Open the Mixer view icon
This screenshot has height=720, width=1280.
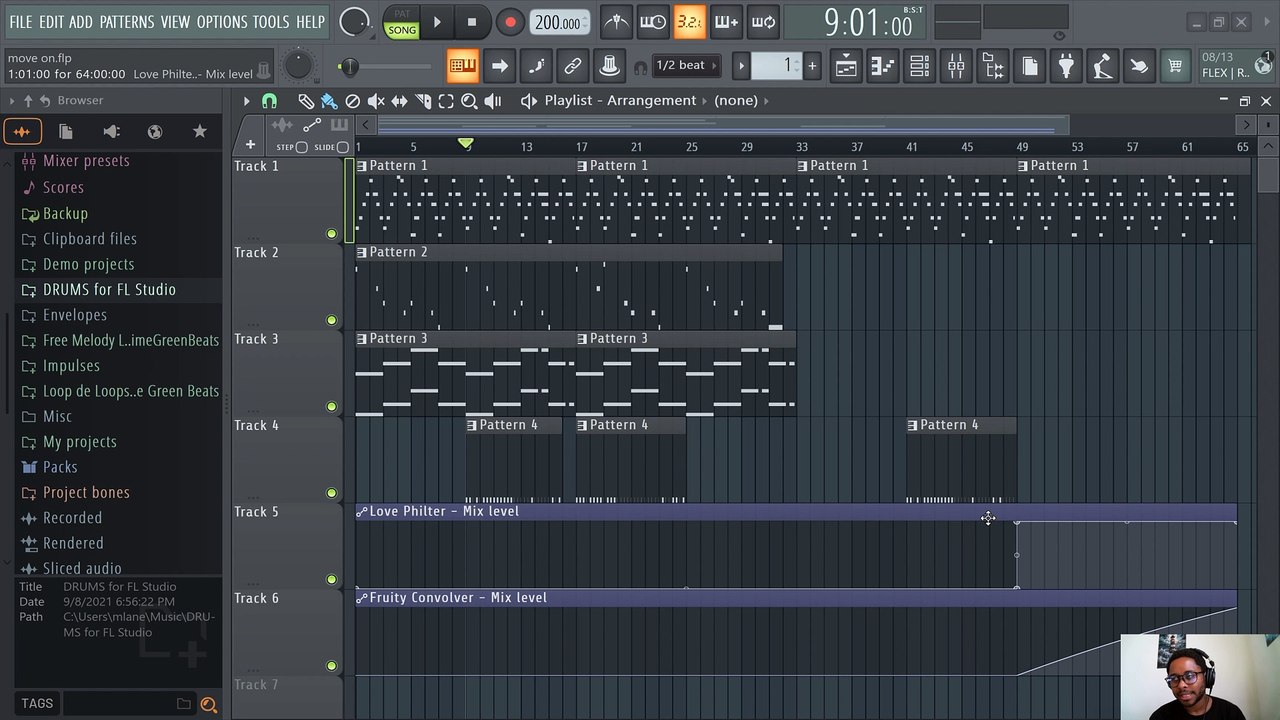(956, 66)
